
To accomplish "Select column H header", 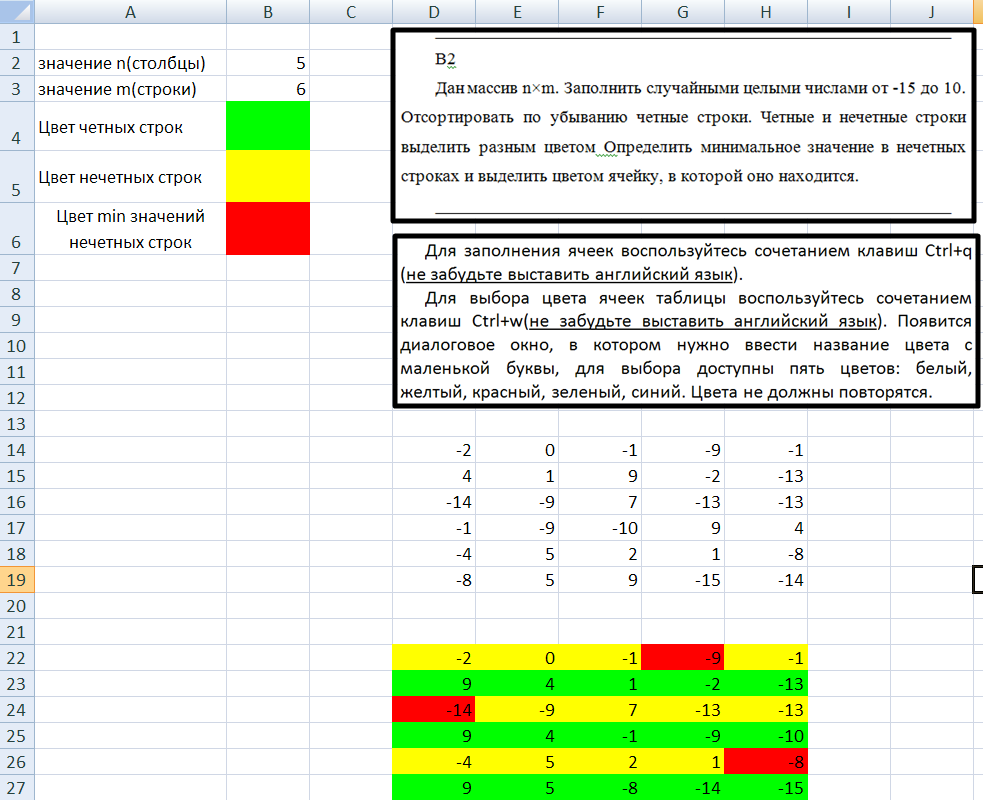I will [766, 11].
